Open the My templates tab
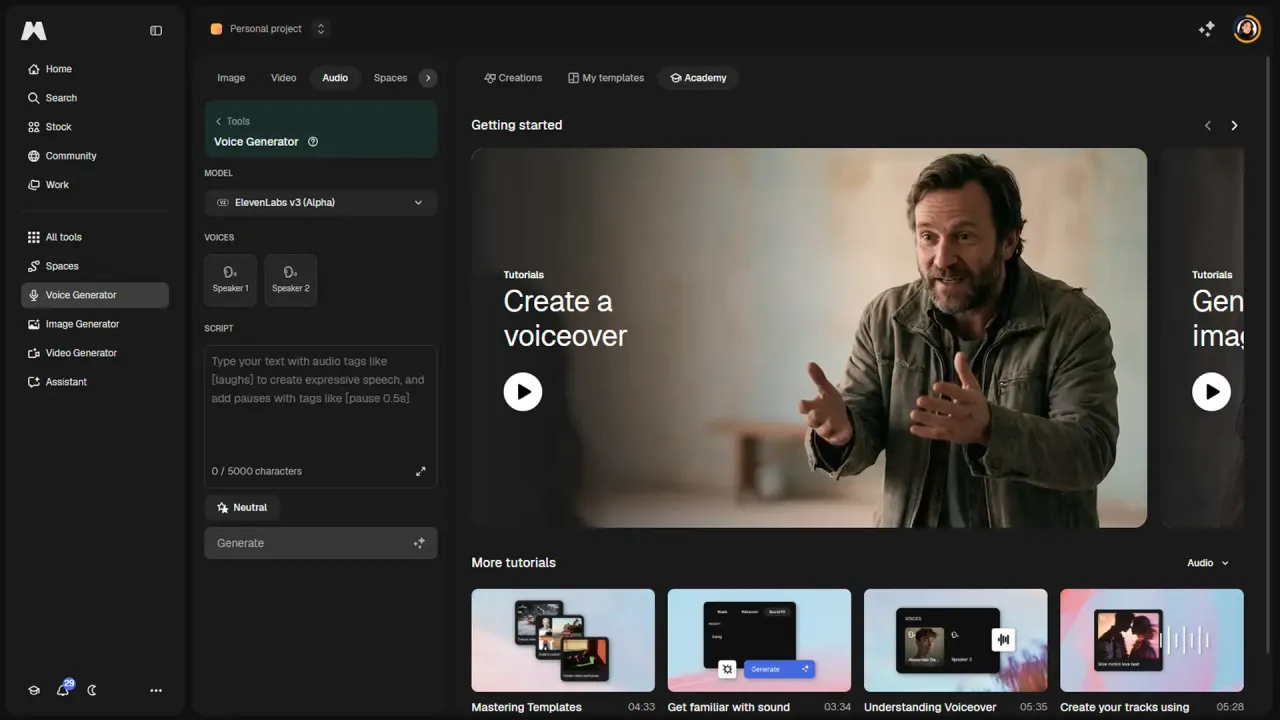Screen dimensions: 1280x720 click(606, 78)
